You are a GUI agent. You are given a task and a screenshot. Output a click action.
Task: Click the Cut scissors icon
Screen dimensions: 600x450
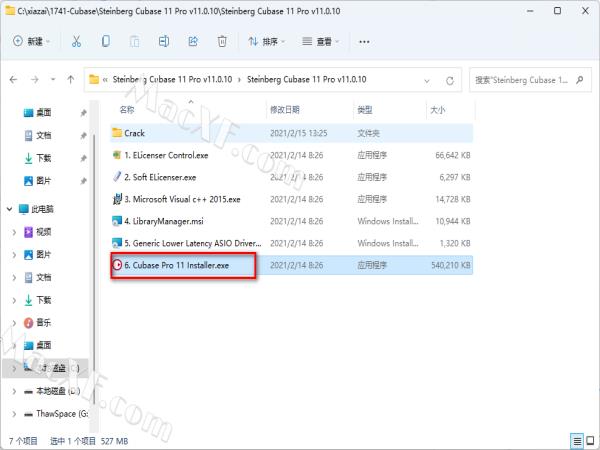76,41
